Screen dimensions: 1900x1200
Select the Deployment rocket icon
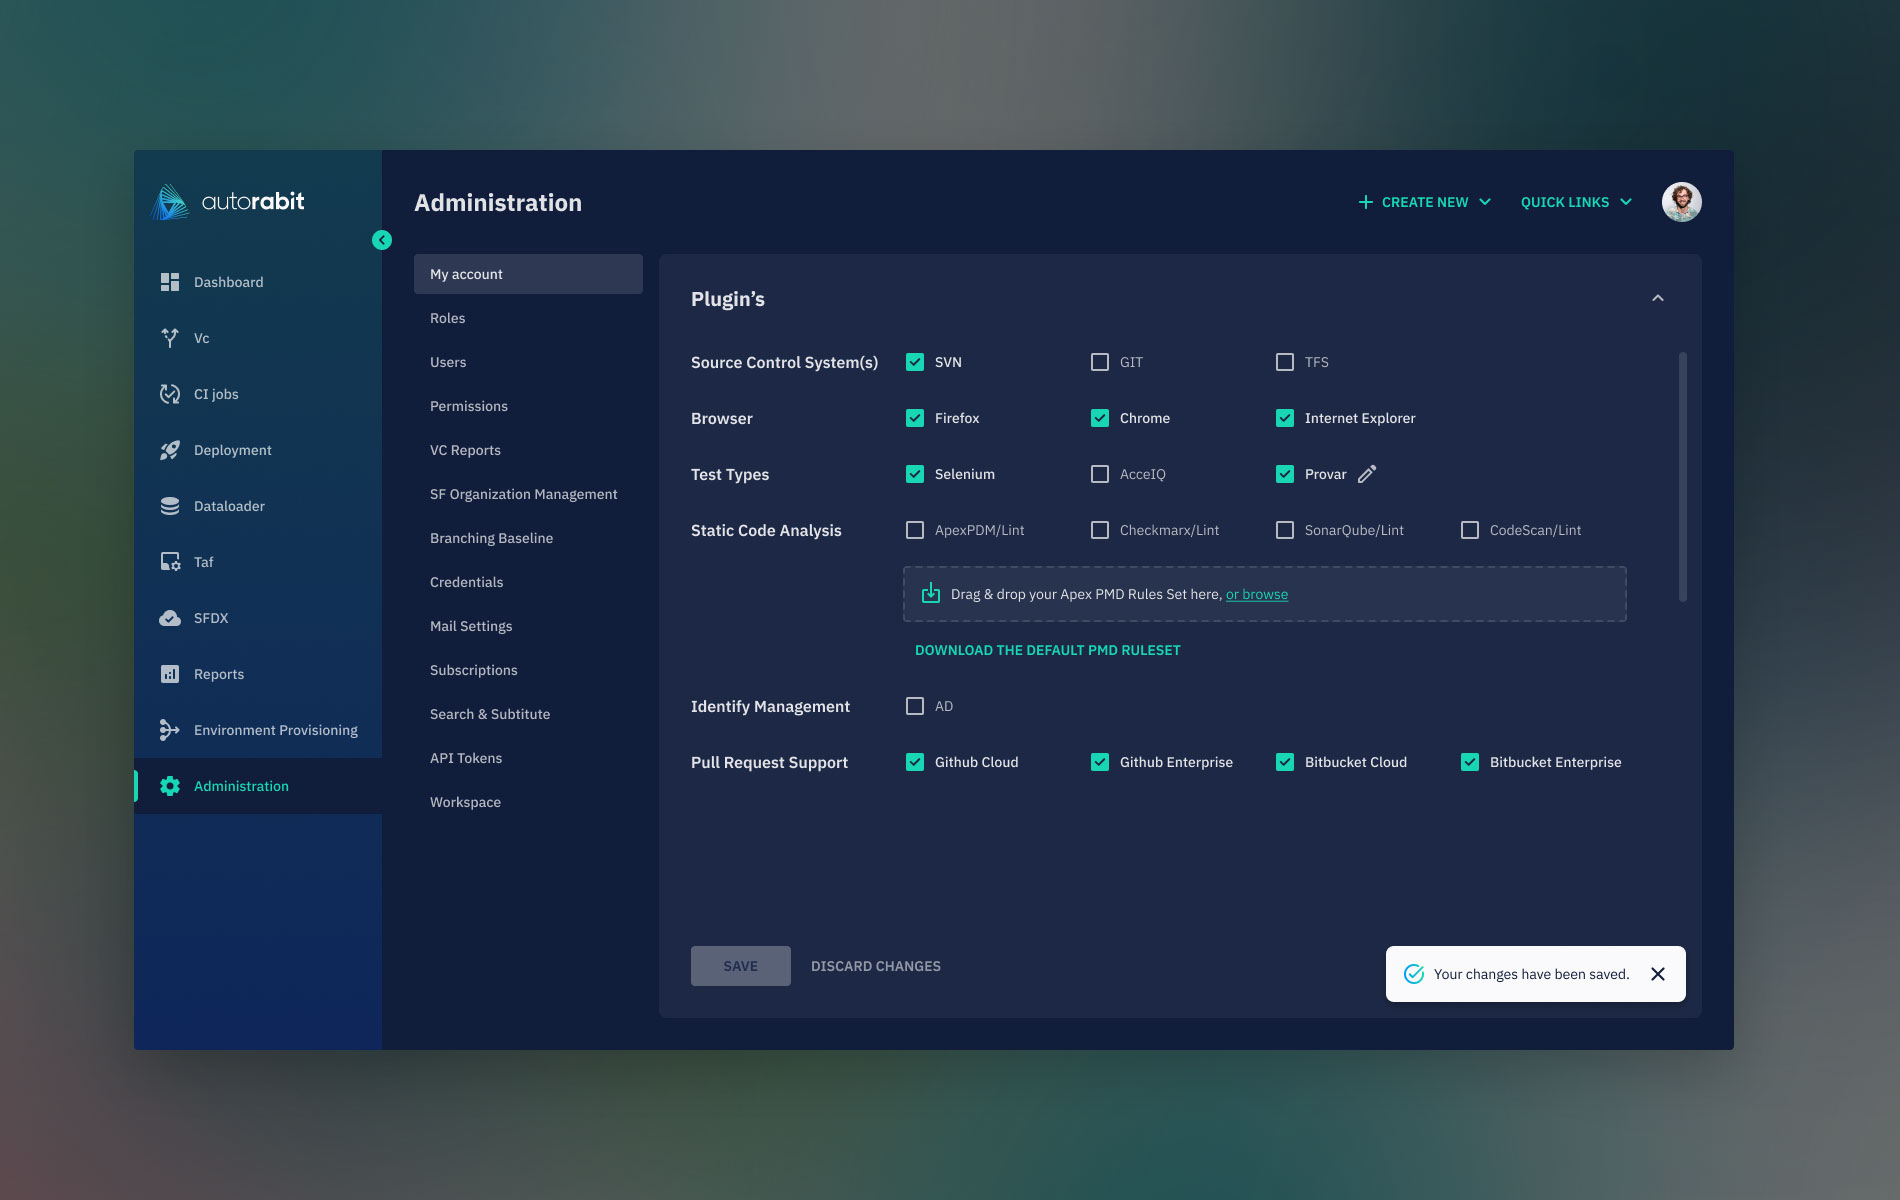click(x=170, y=450)
